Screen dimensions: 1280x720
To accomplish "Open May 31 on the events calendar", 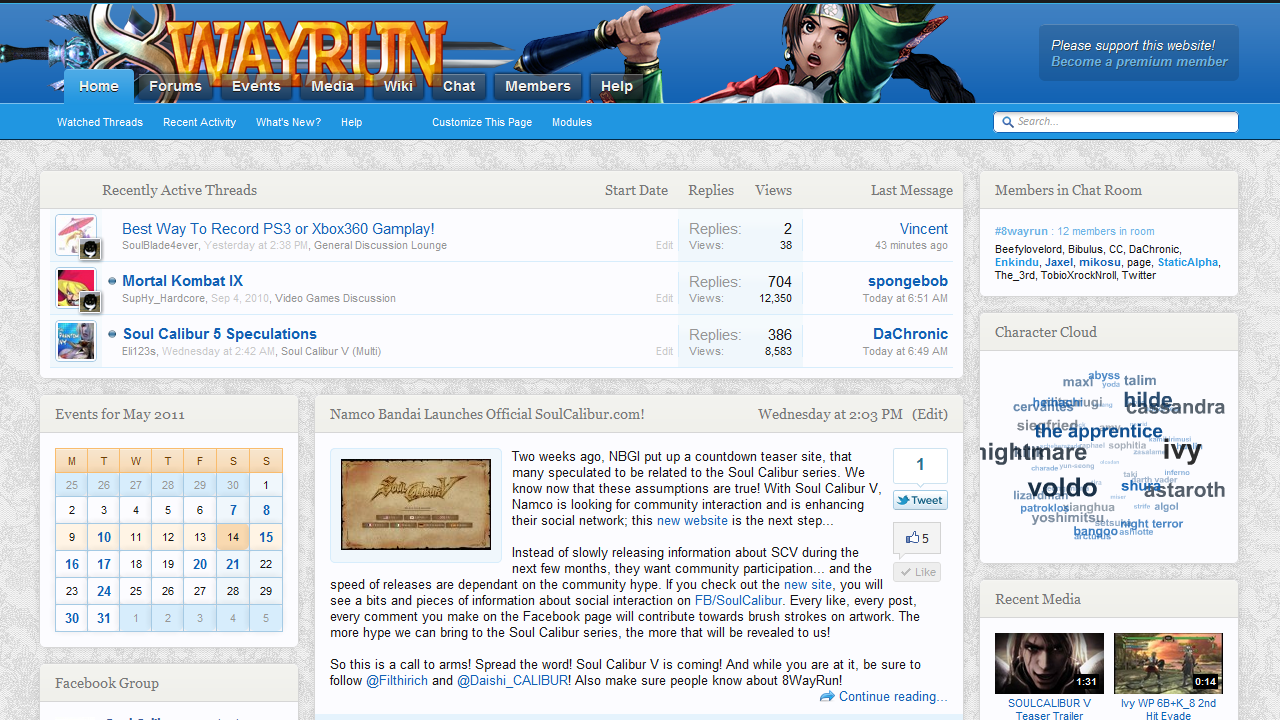I will (x=104, y=618).
